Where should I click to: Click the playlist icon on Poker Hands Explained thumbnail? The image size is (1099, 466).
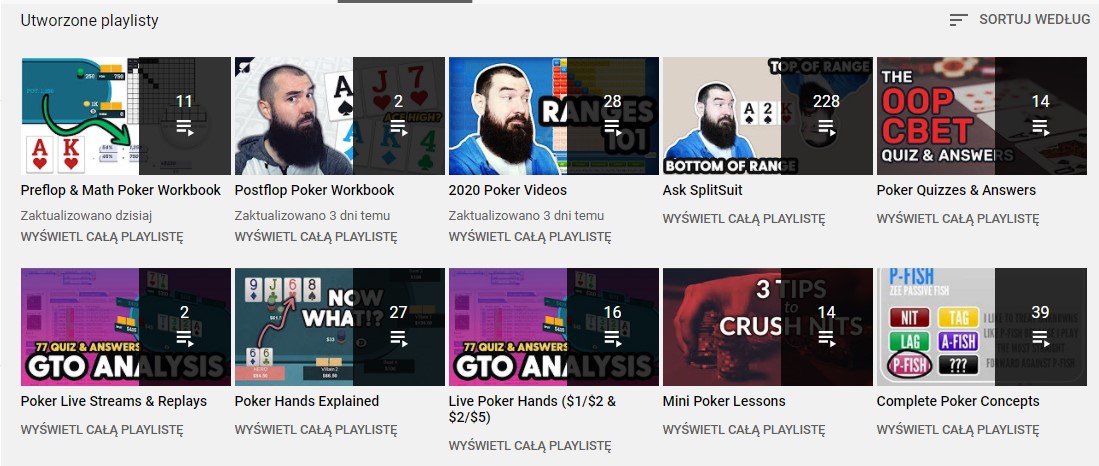point(399,339)
